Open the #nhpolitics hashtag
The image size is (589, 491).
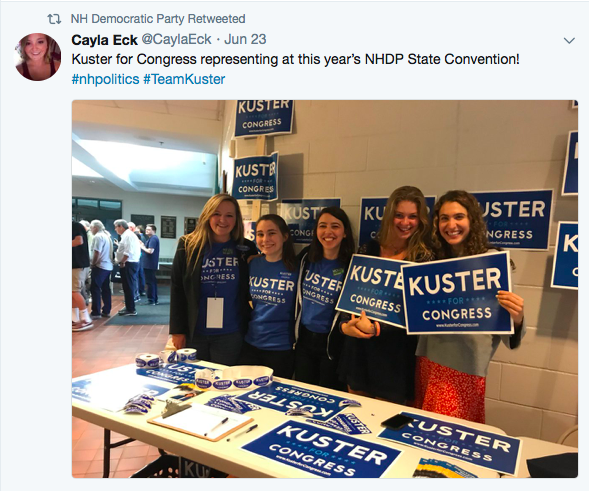click(106, 79)
